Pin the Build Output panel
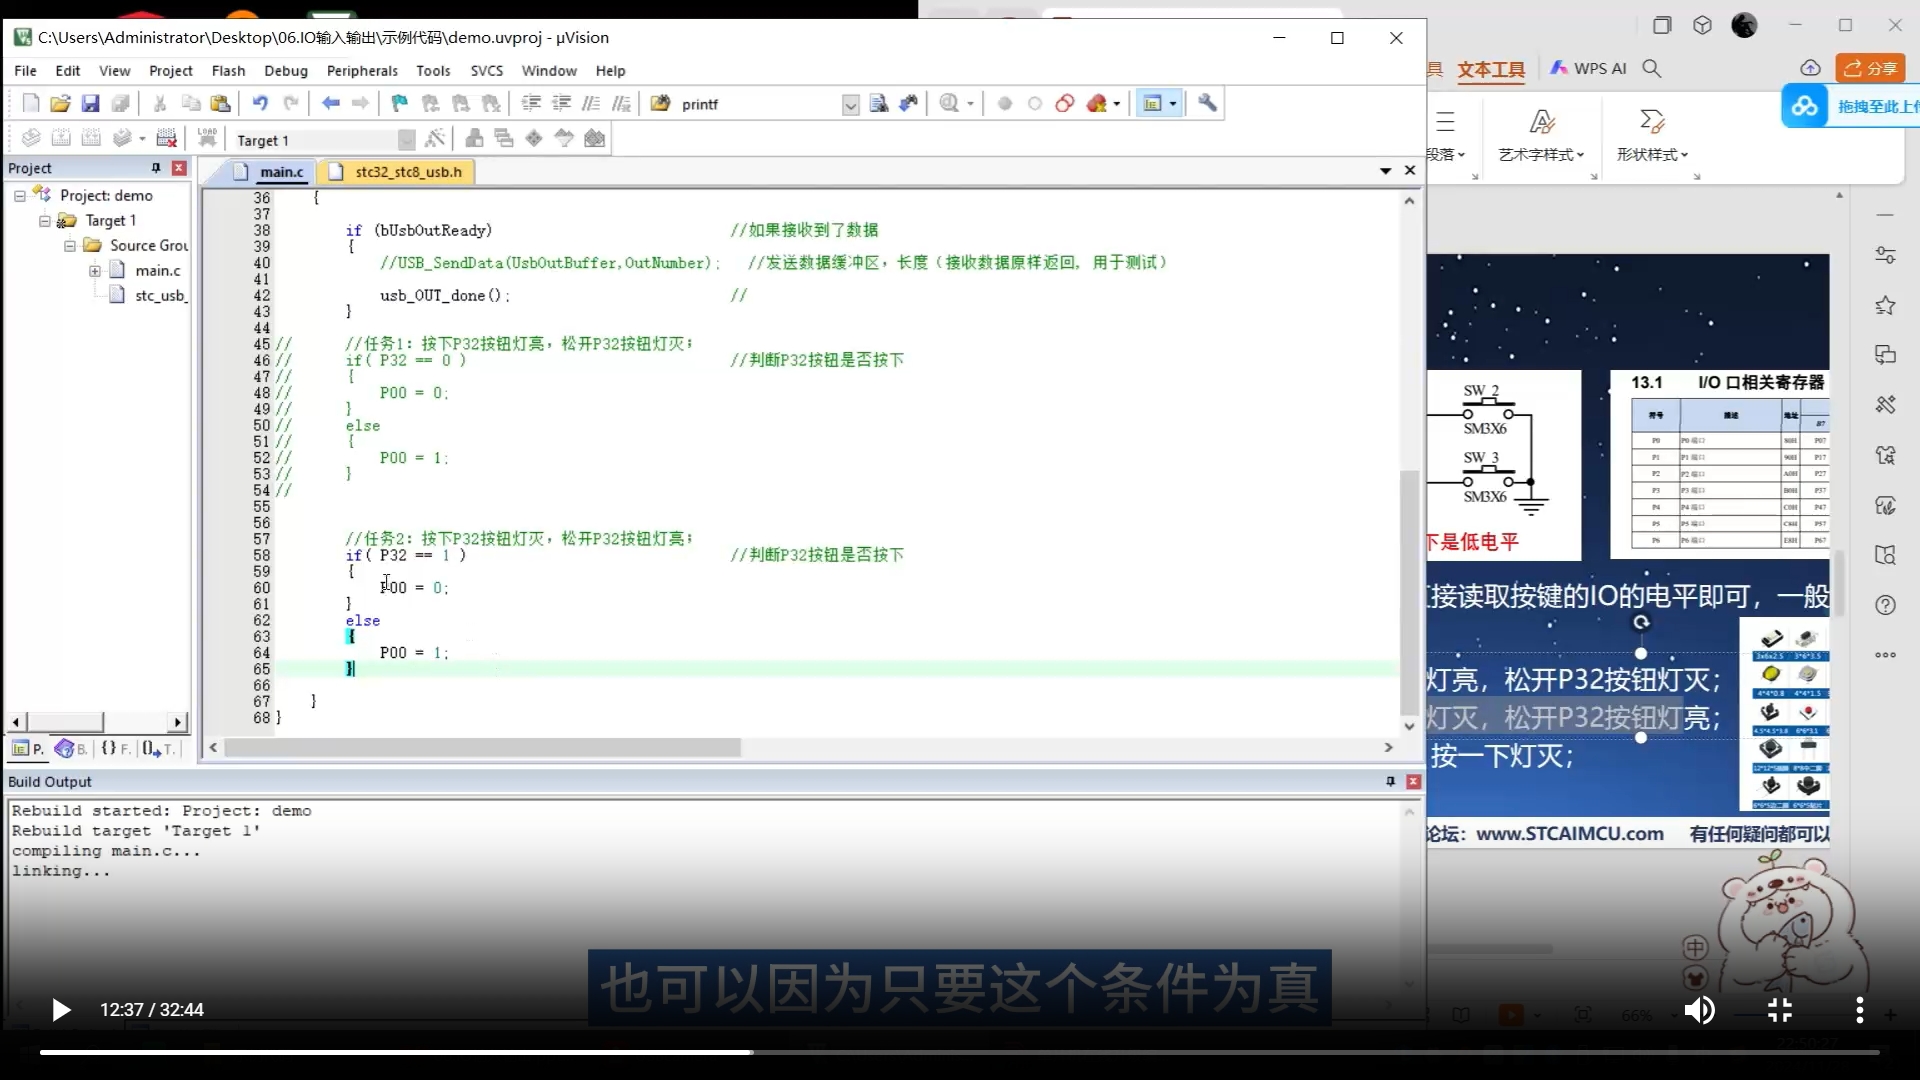Screen dimensions: 1920x1080 coord(1390,781)
